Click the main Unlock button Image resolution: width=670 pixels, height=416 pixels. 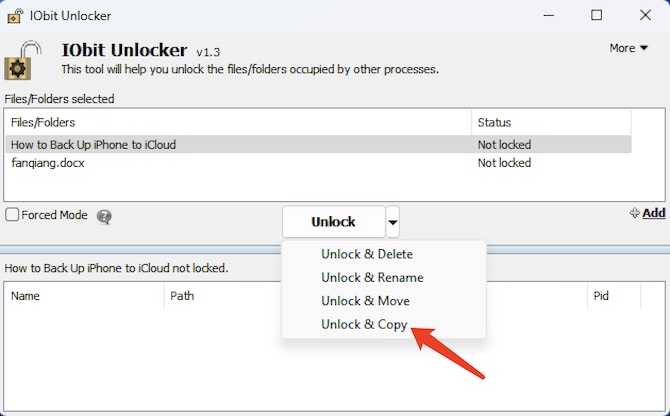333,222
